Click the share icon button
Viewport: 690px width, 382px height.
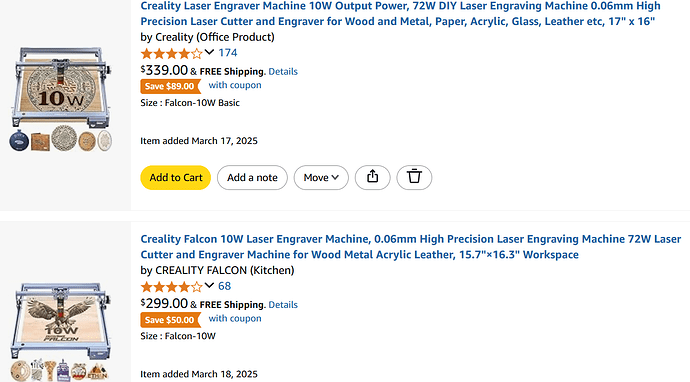[372, 177]
